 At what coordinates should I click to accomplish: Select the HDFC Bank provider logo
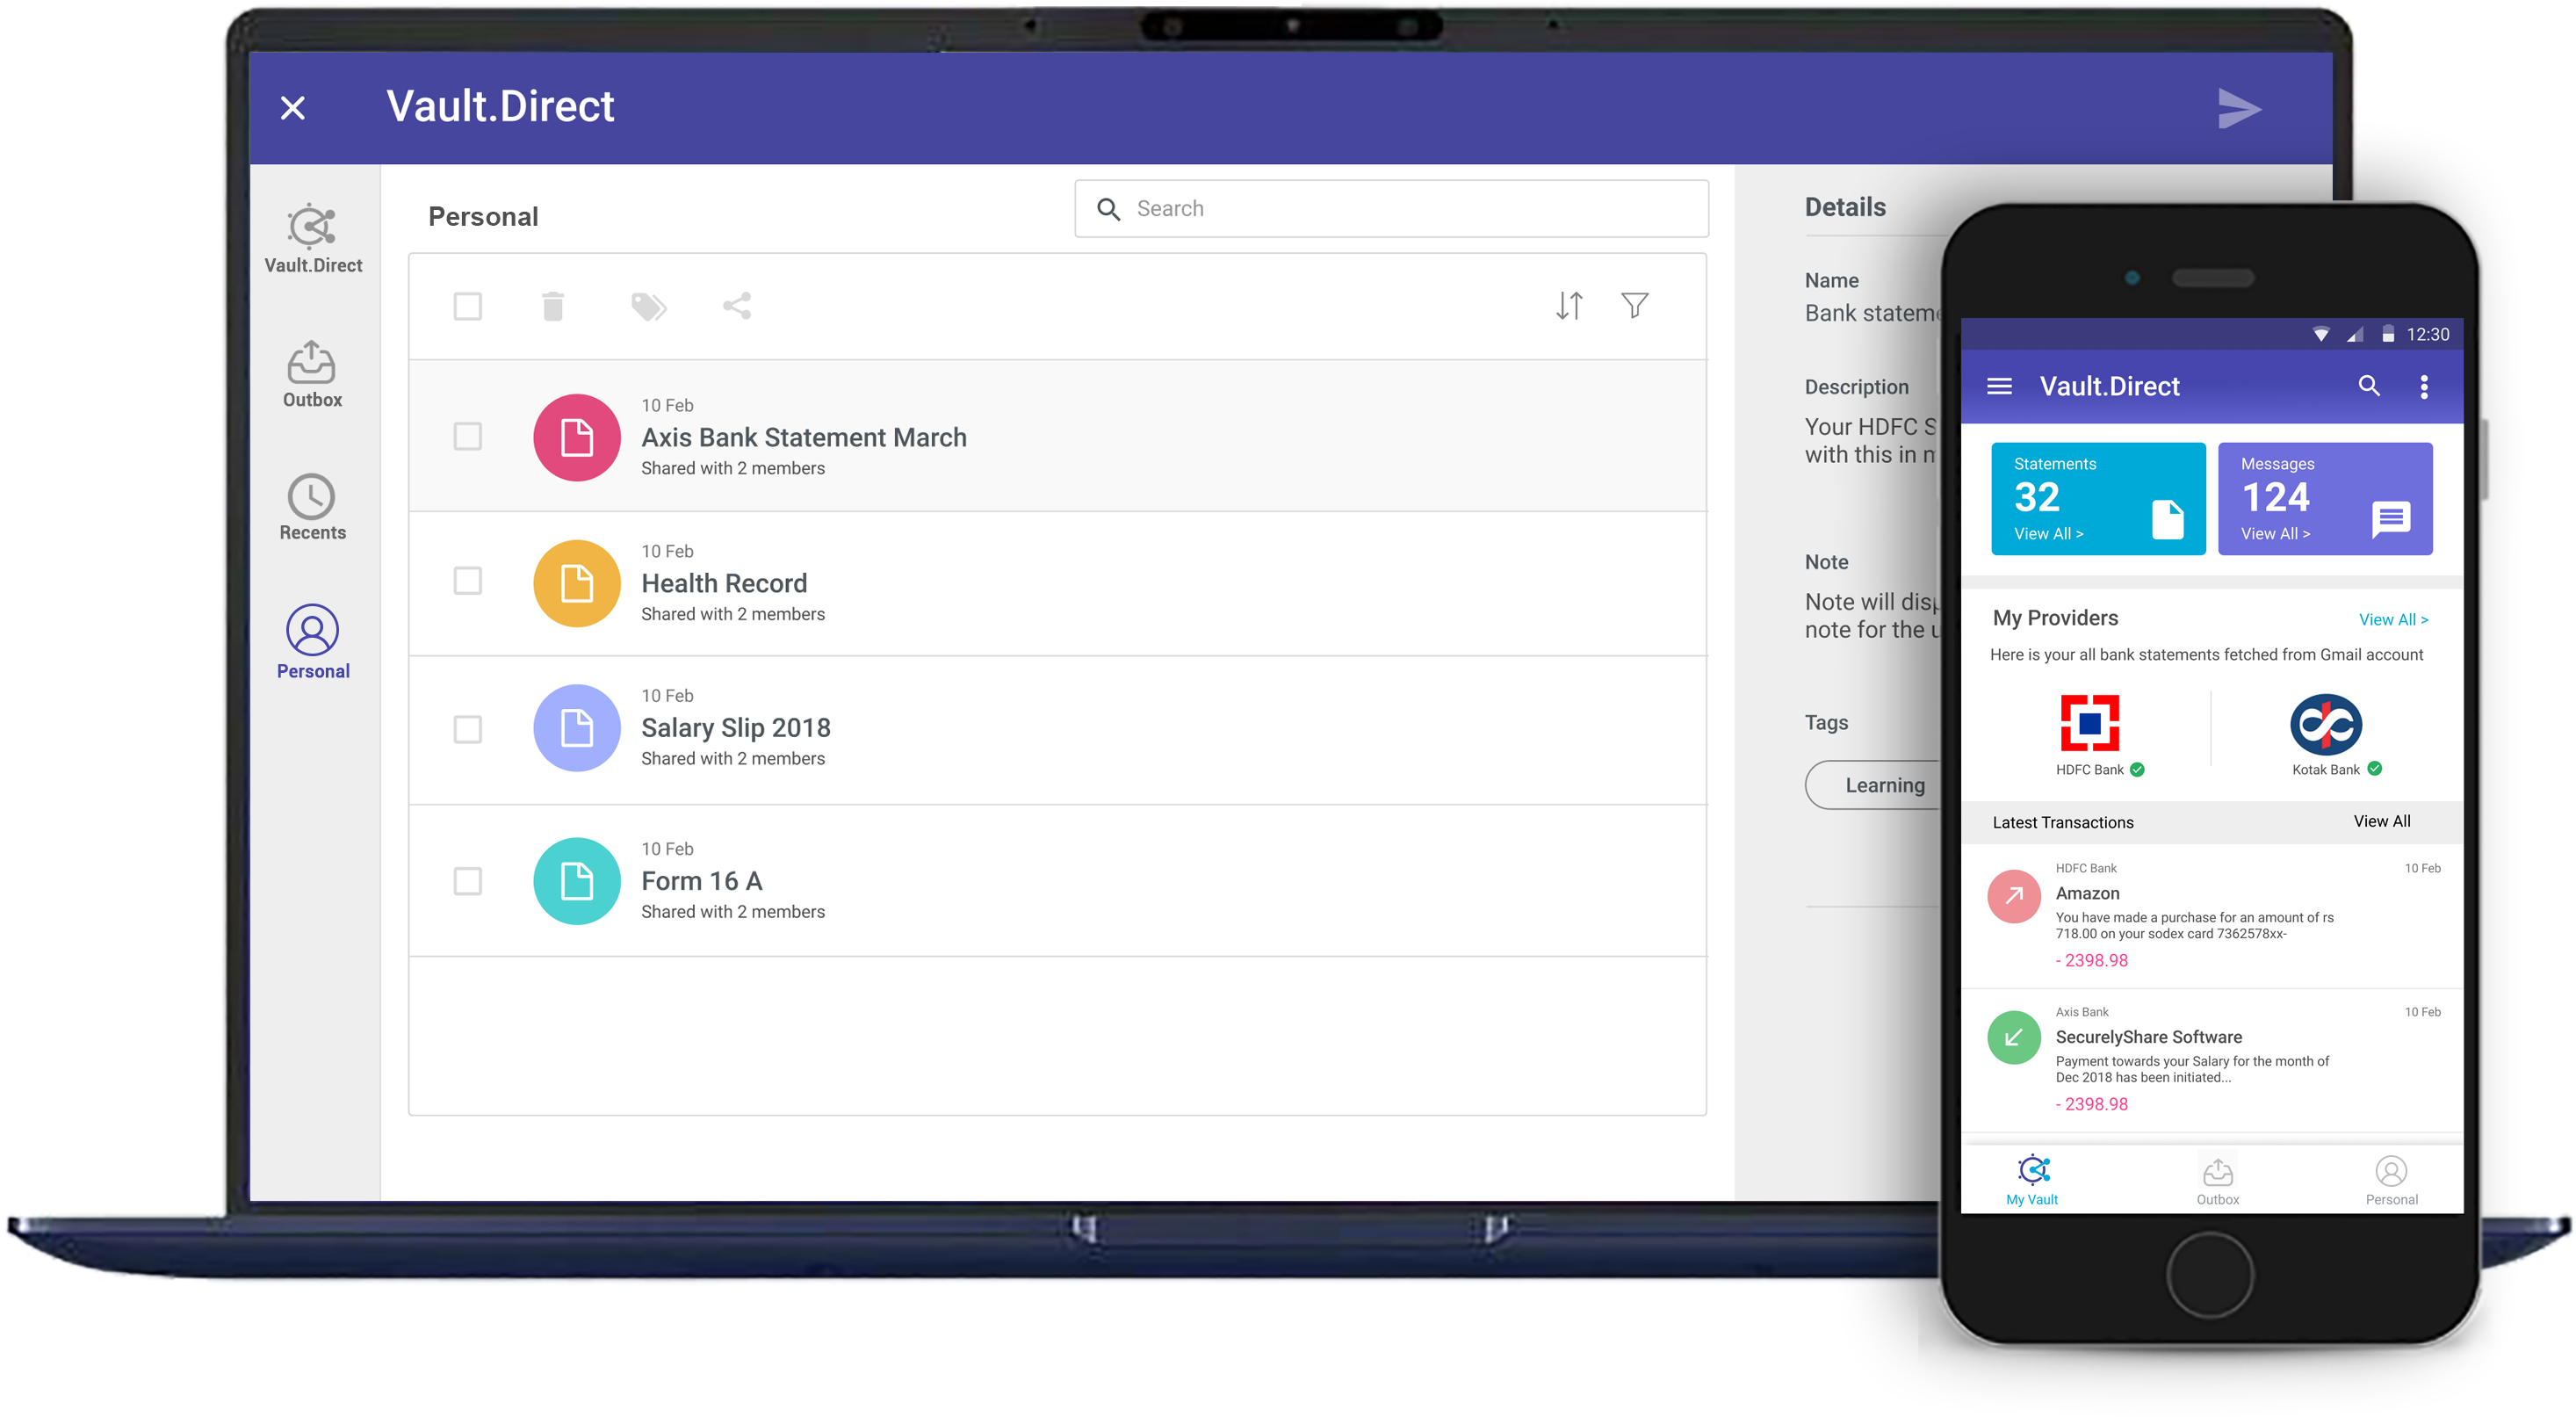tap(2090, 722)
